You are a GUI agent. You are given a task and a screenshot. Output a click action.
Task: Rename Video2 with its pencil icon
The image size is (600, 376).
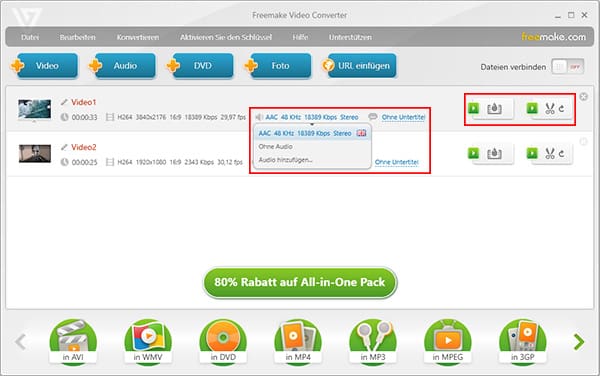[64, 147]
